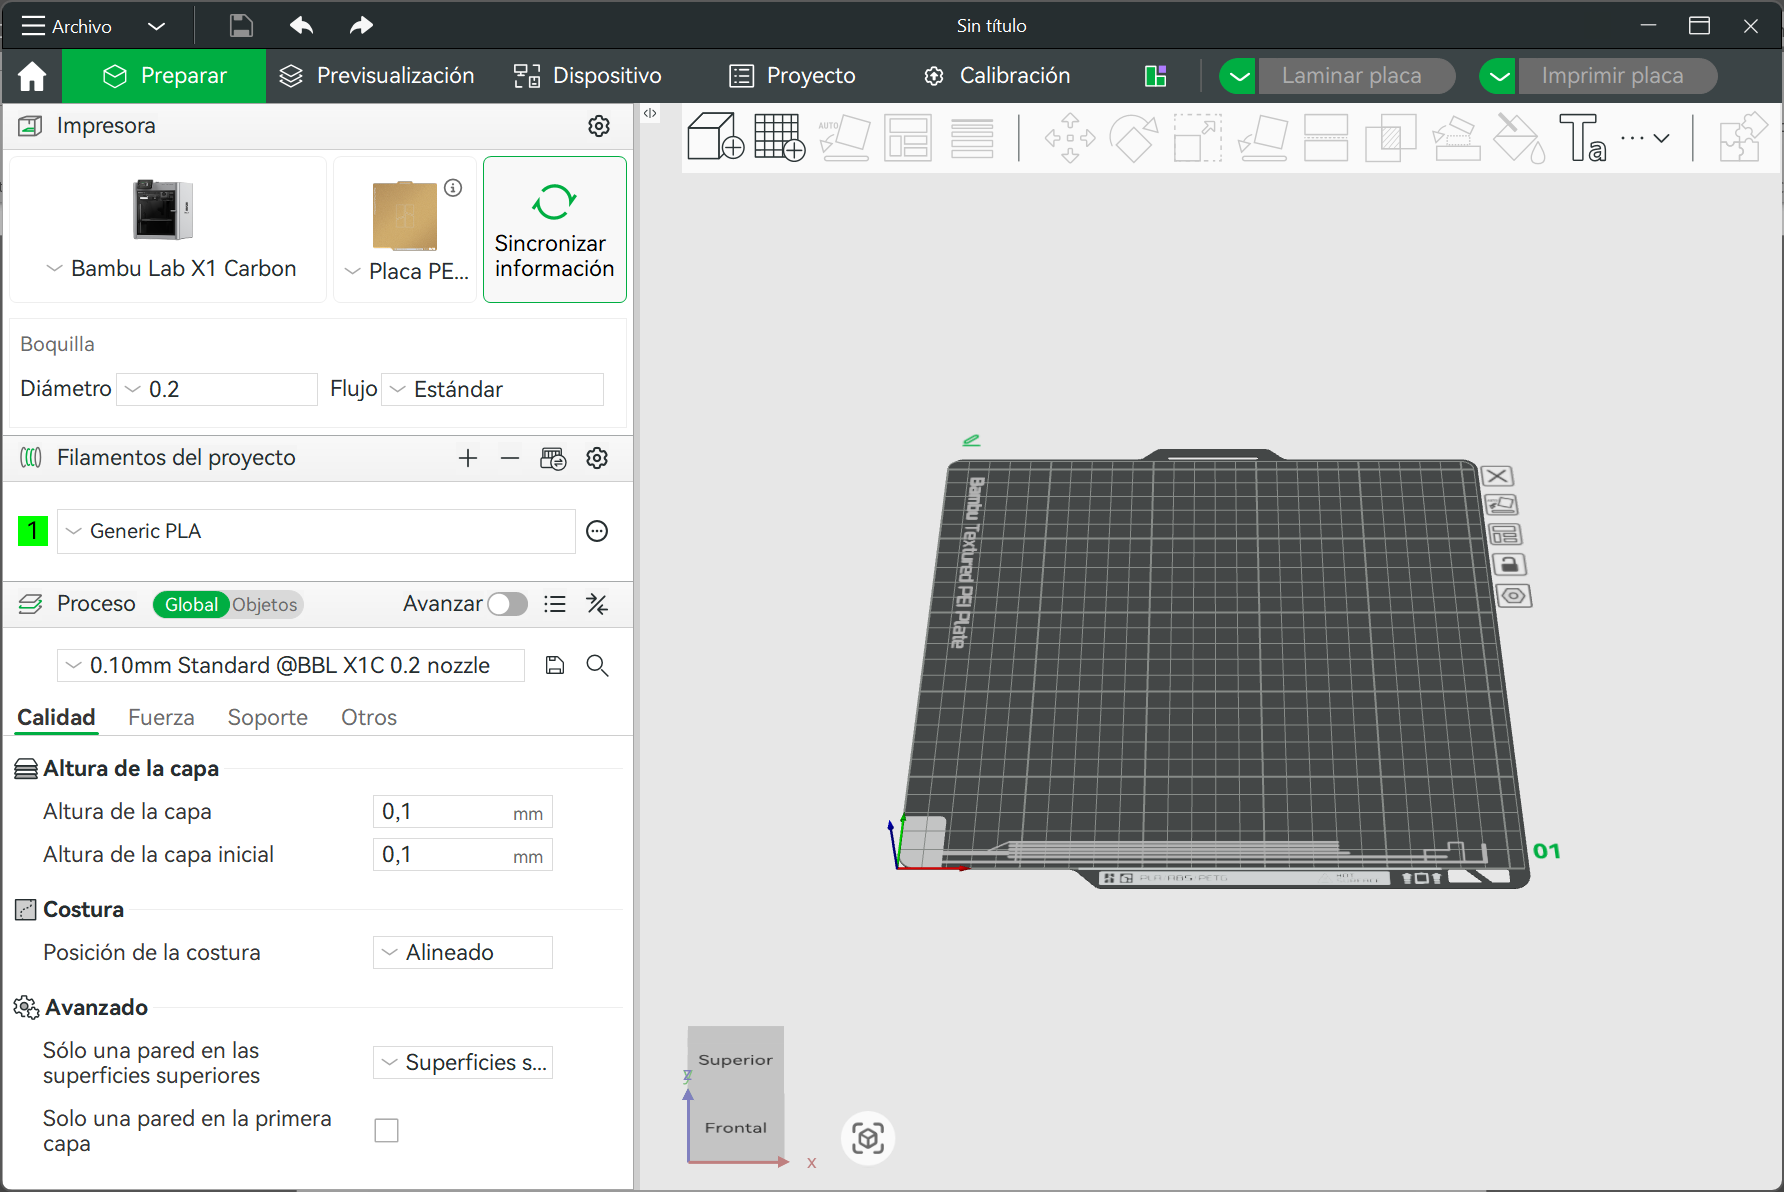Enable Solo una pared en la primera capa
Screen dimensions: 1784x1192
point(386,1130)
